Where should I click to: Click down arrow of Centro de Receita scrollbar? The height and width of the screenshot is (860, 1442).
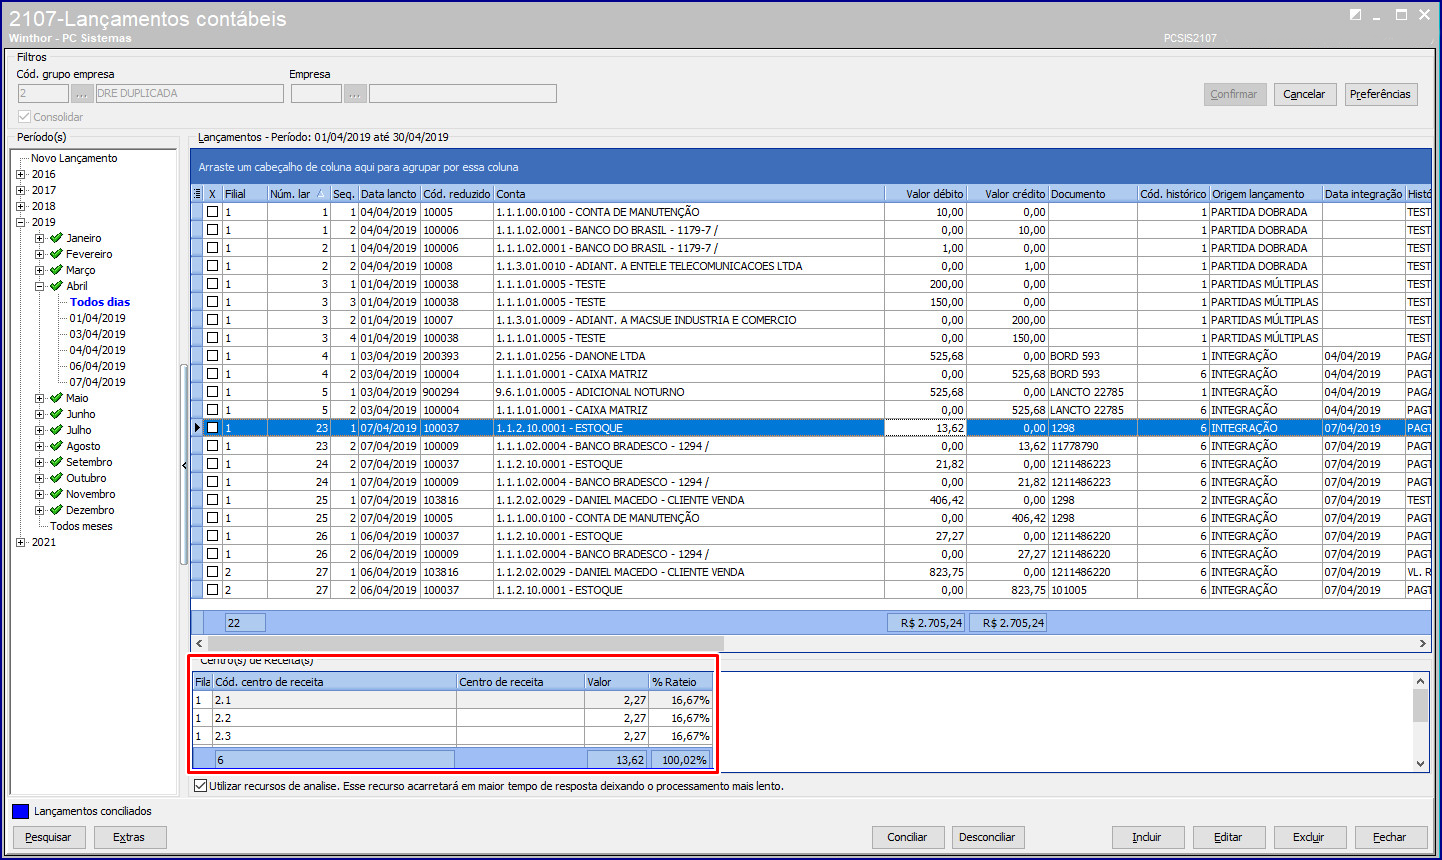click(1420, 763)
